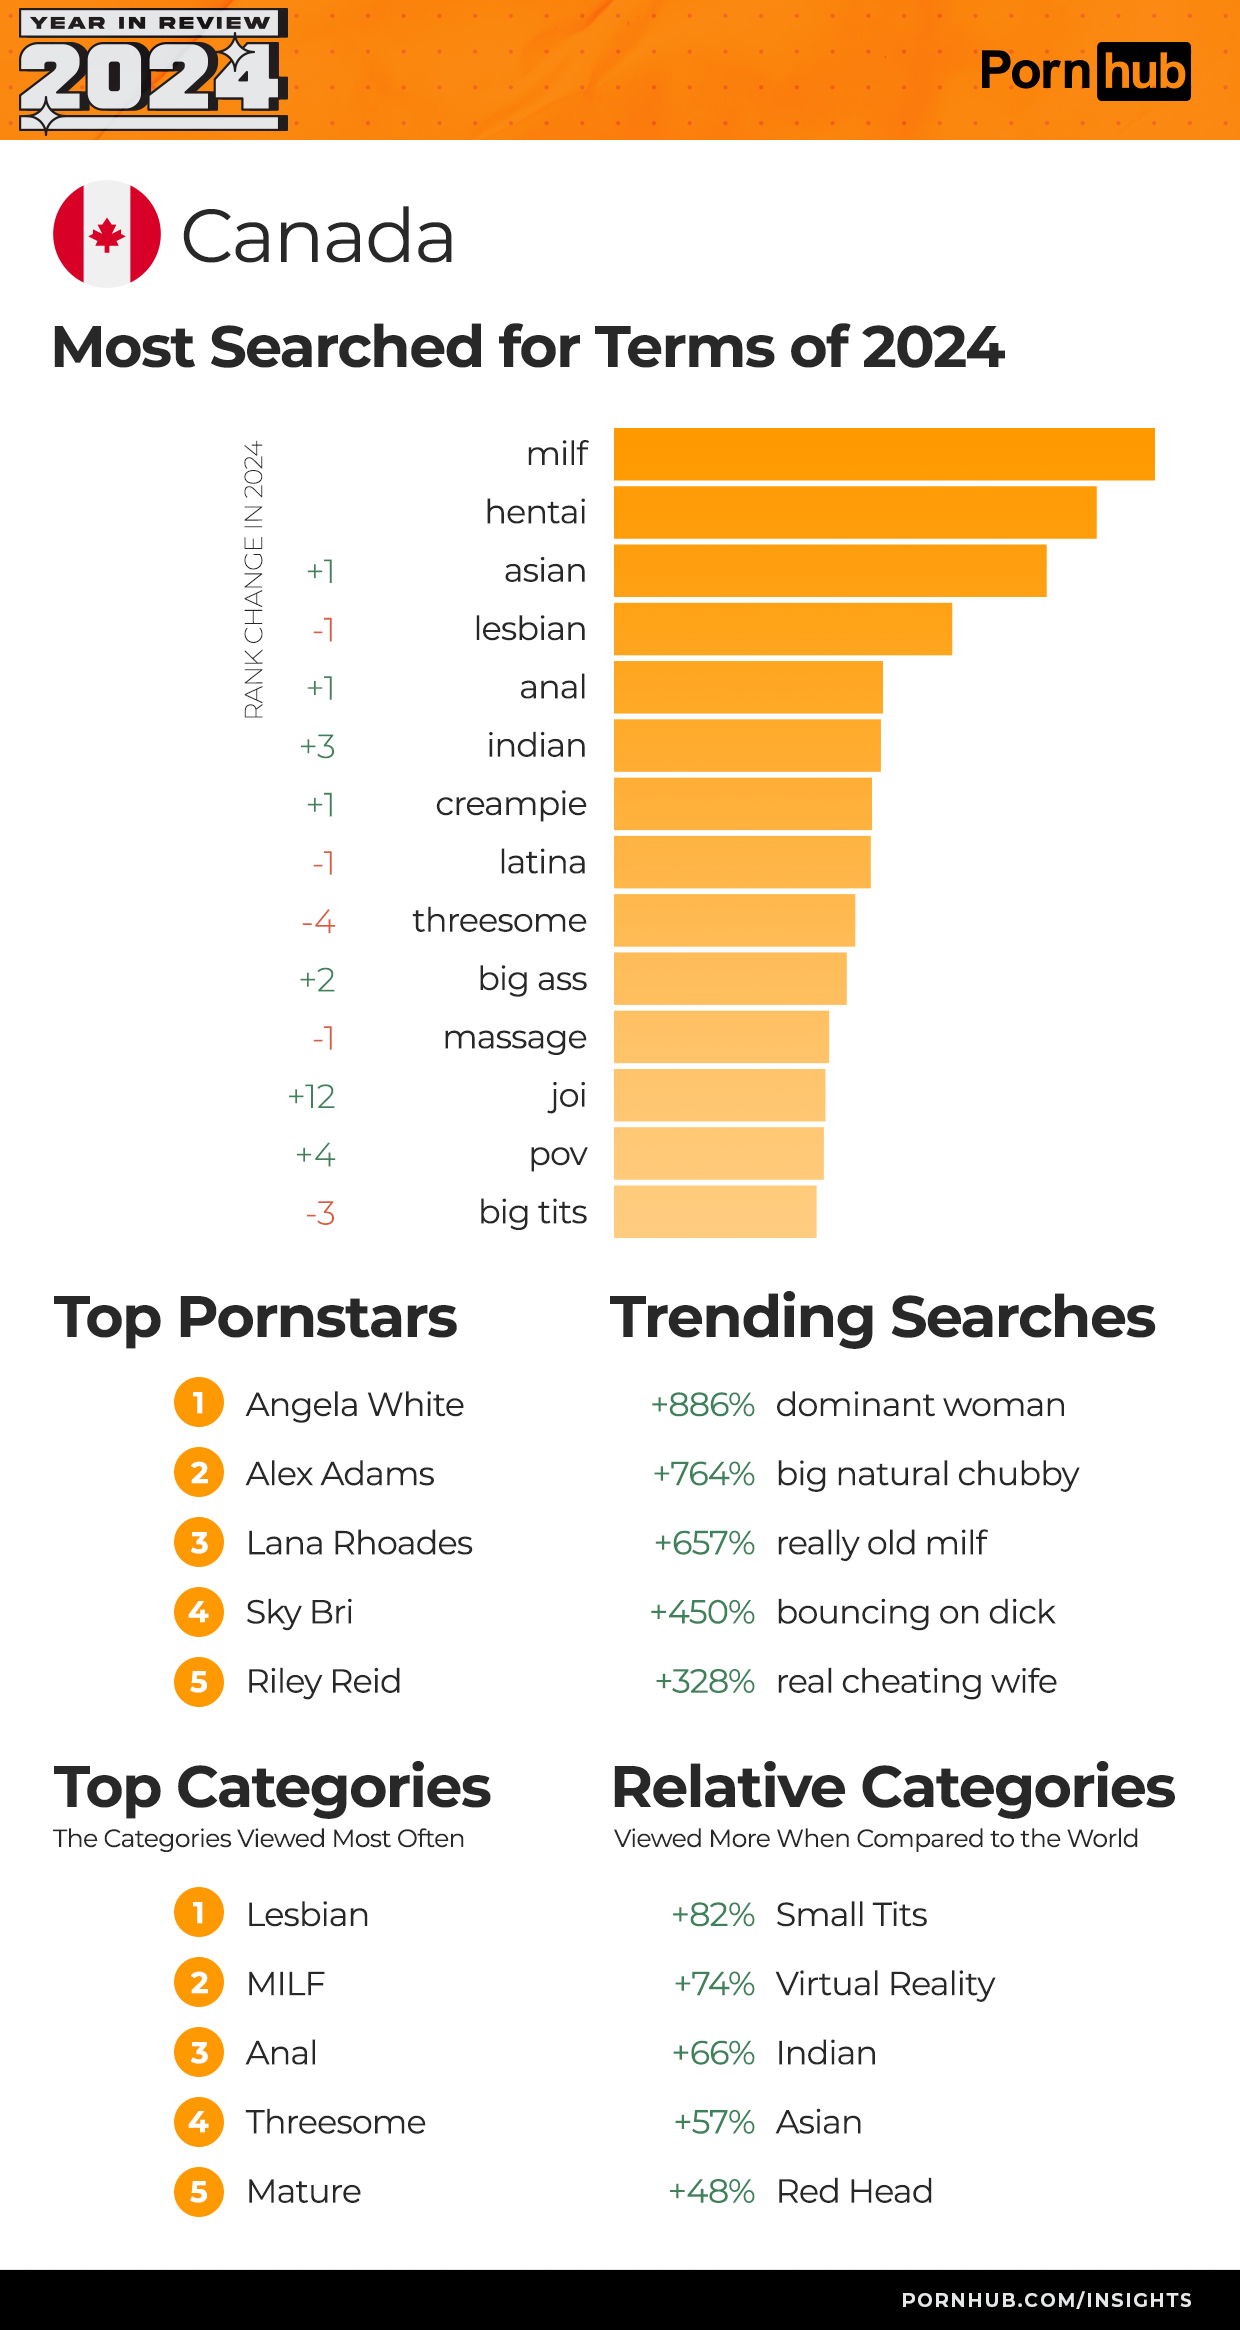1240x2330 pixels.
Task: Select the "dominant woman" trending search entry
Action: 920,1404
